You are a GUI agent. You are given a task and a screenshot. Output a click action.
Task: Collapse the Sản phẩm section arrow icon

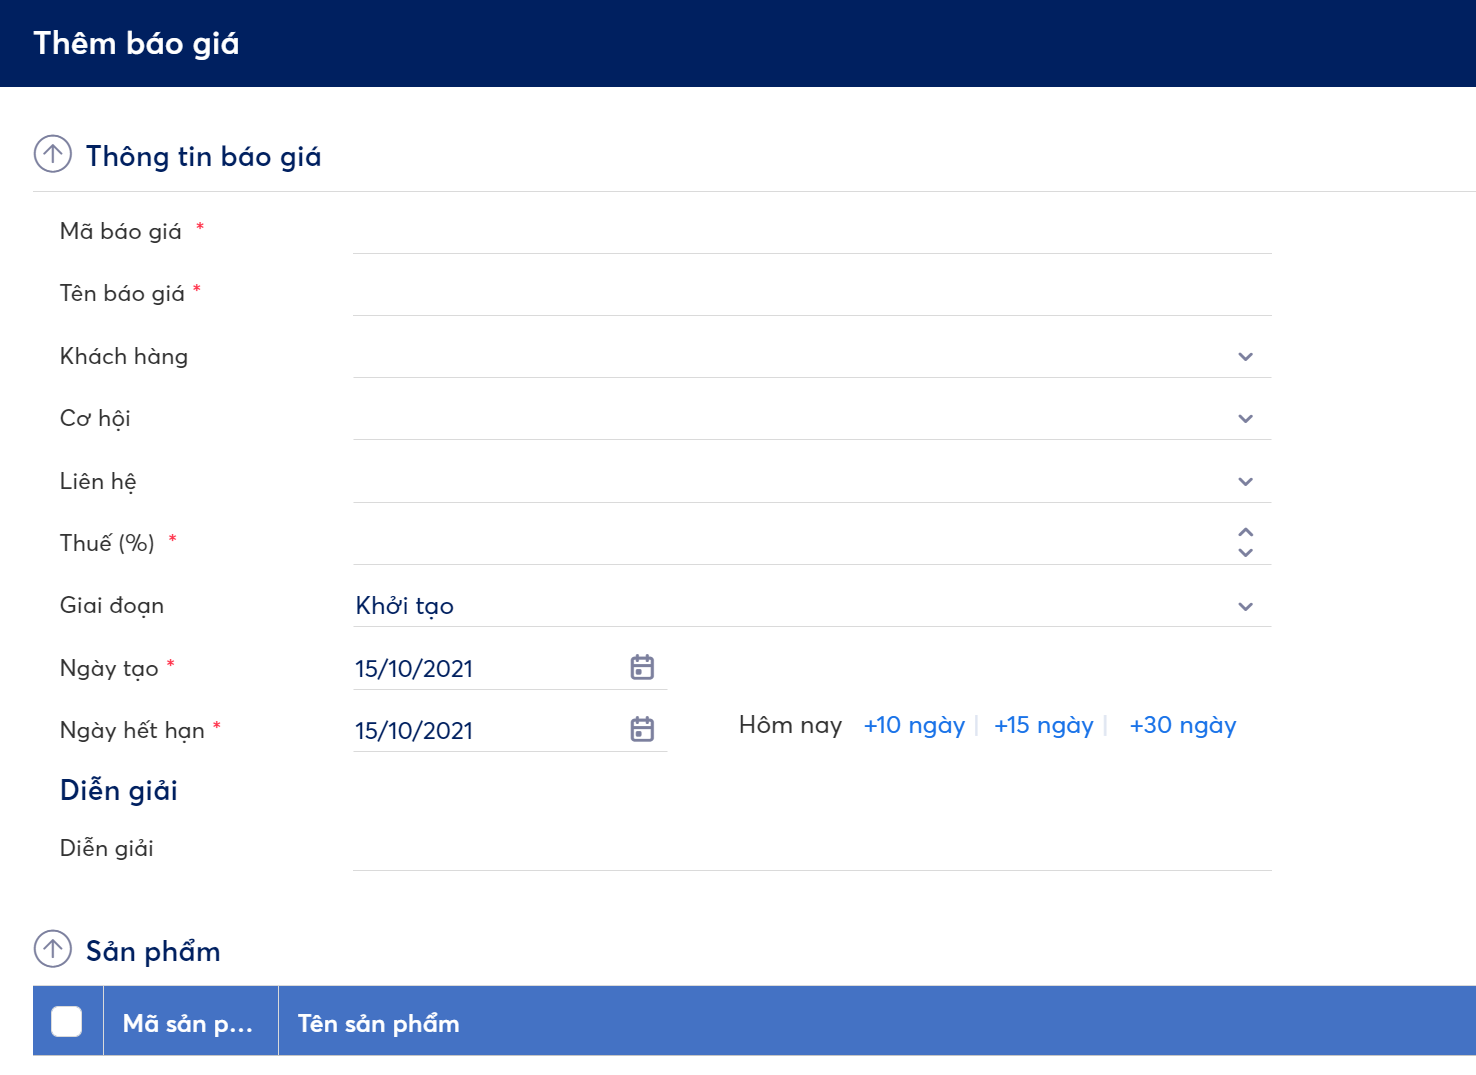tap(53, 949)
